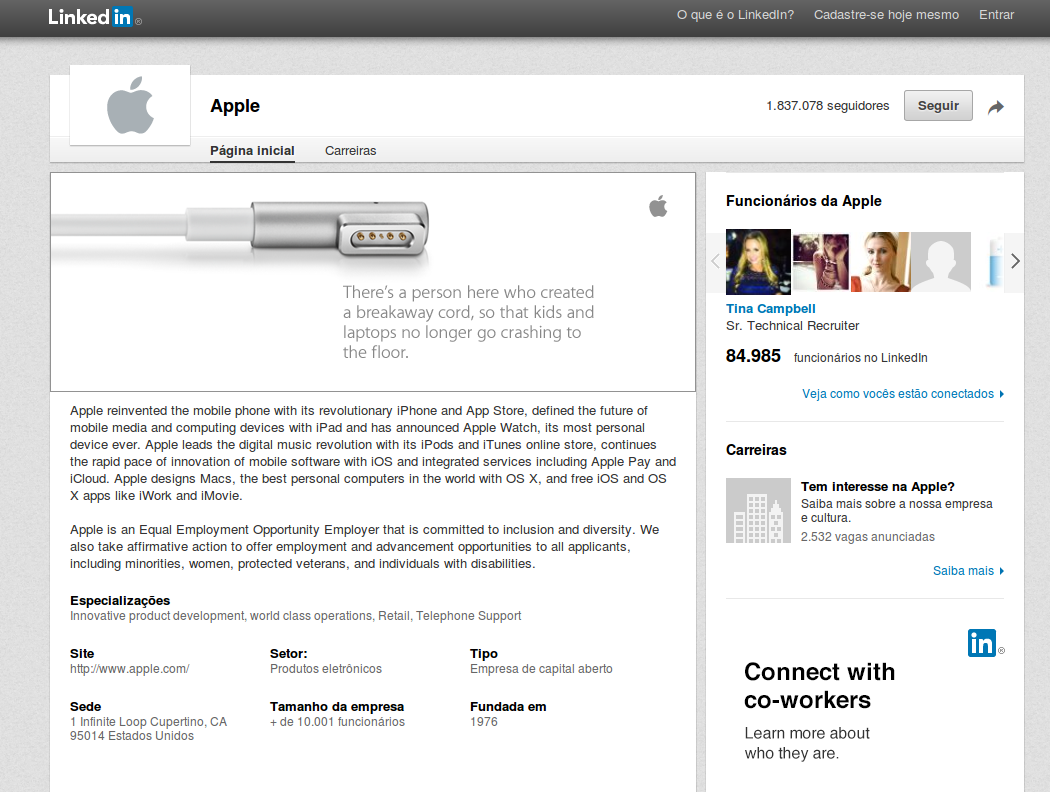Click 'Veja como vocês estão conectados'
1050x792 pixels.
tap(903, 394)
